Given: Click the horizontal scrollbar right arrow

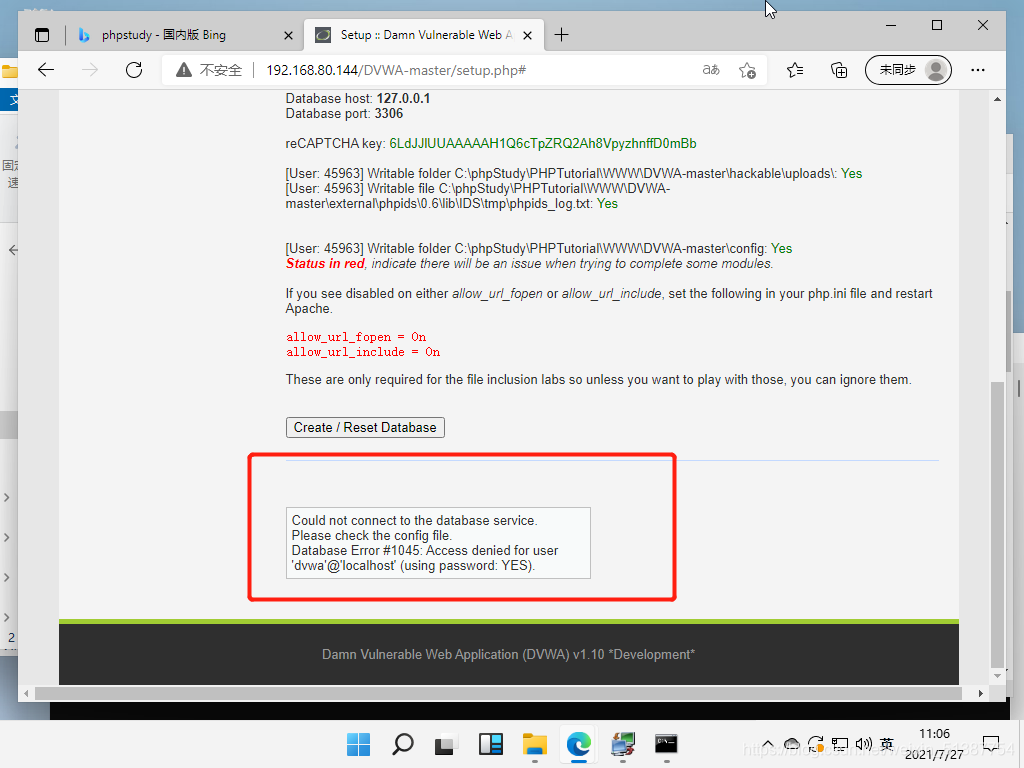Looking at the screenshot, I should click(980, 694).
